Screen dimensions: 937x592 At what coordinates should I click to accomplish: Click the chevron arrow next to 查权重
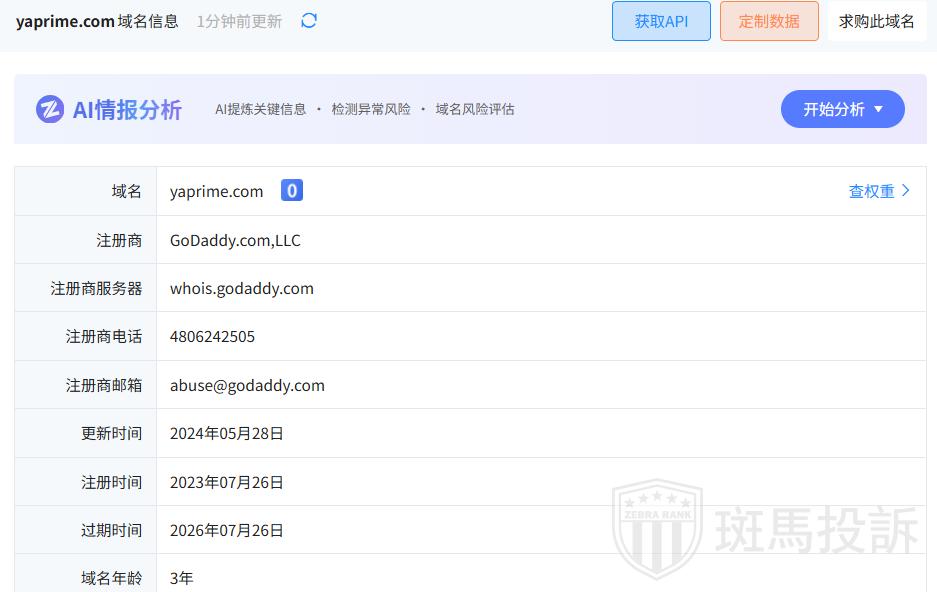tap(906, 191)
